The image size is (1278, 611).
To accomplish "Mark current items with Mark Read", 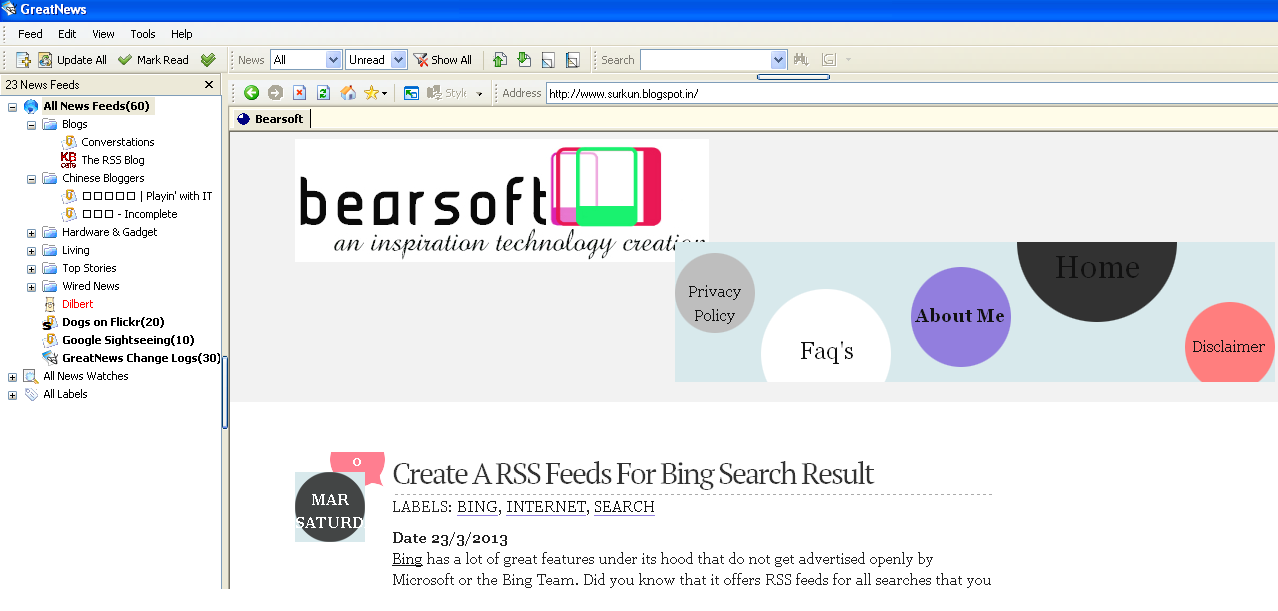I will (x=153, y=60).
